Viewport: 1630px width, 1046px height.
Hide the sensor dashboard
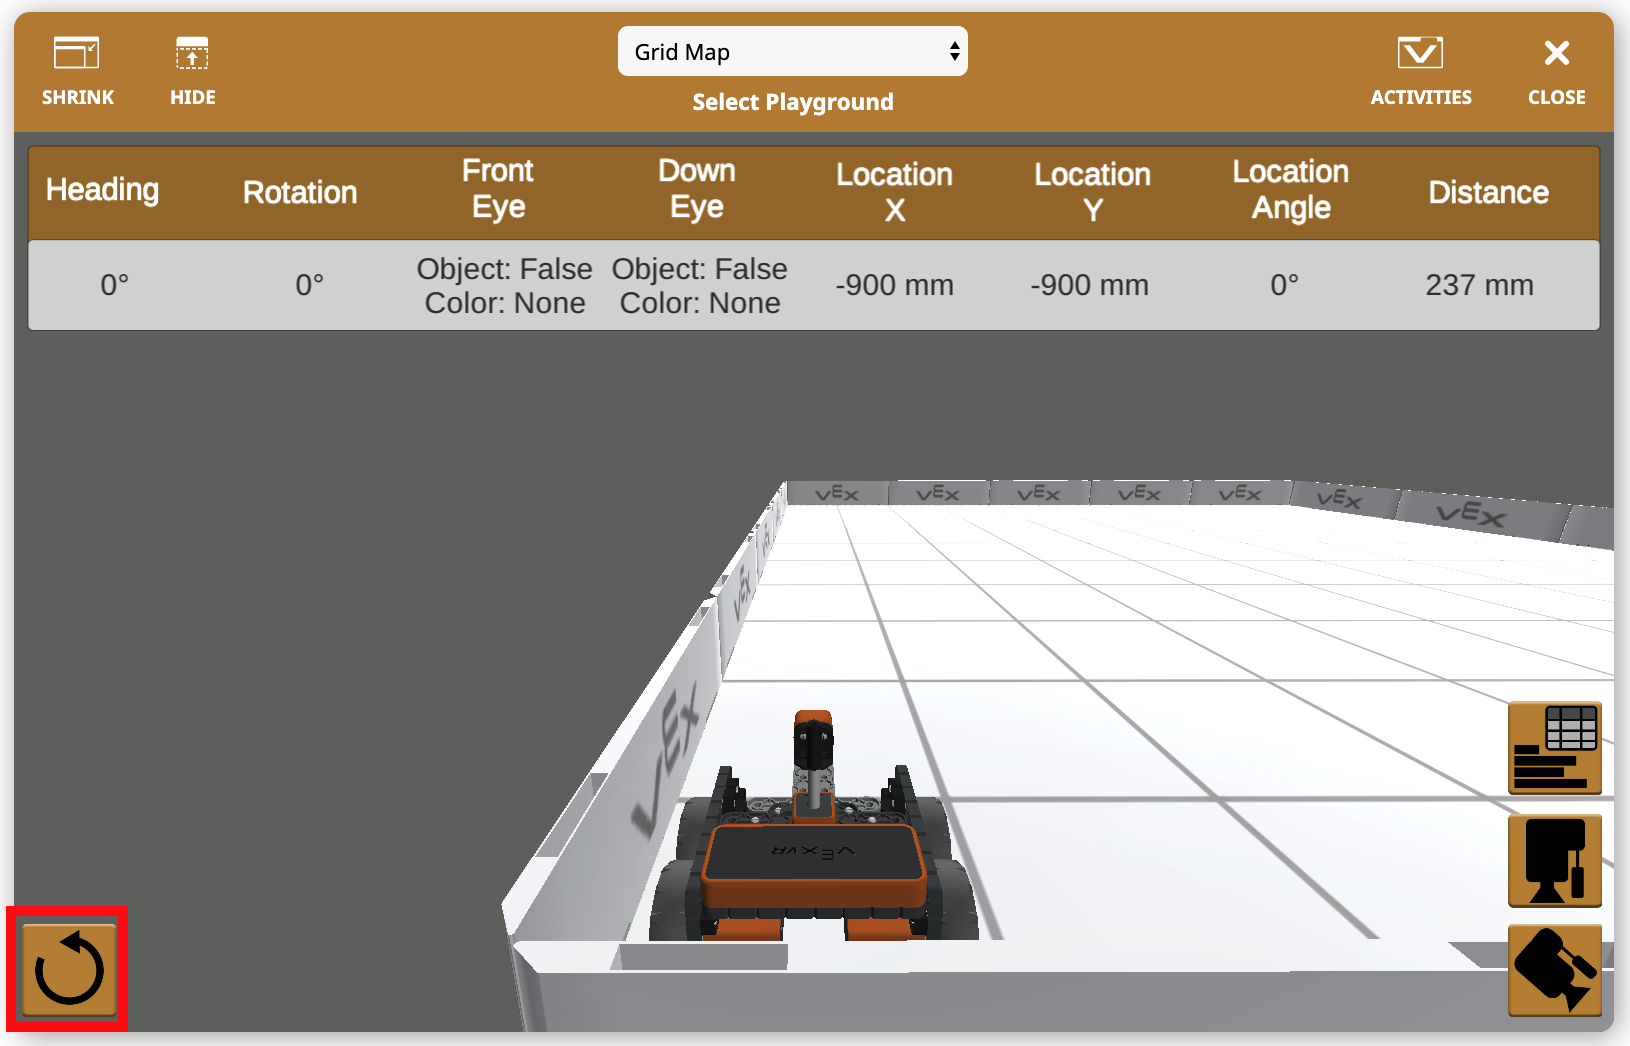pos(191,70)
